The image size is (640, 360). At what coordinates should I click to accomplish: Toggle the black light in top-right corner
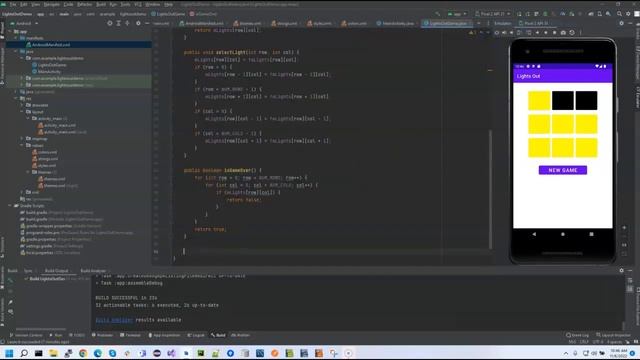pyautogui.click(x=587, y=100)
